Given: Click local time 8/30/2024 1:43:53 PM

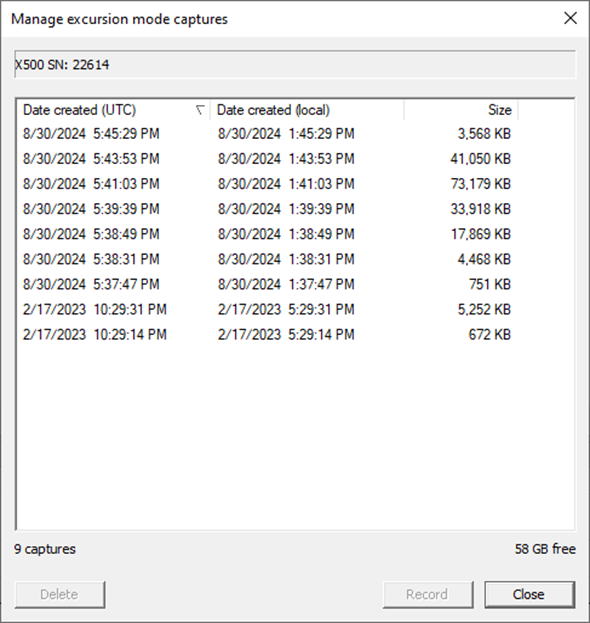Looking at the screenshot, I should (x=286, y=159).
